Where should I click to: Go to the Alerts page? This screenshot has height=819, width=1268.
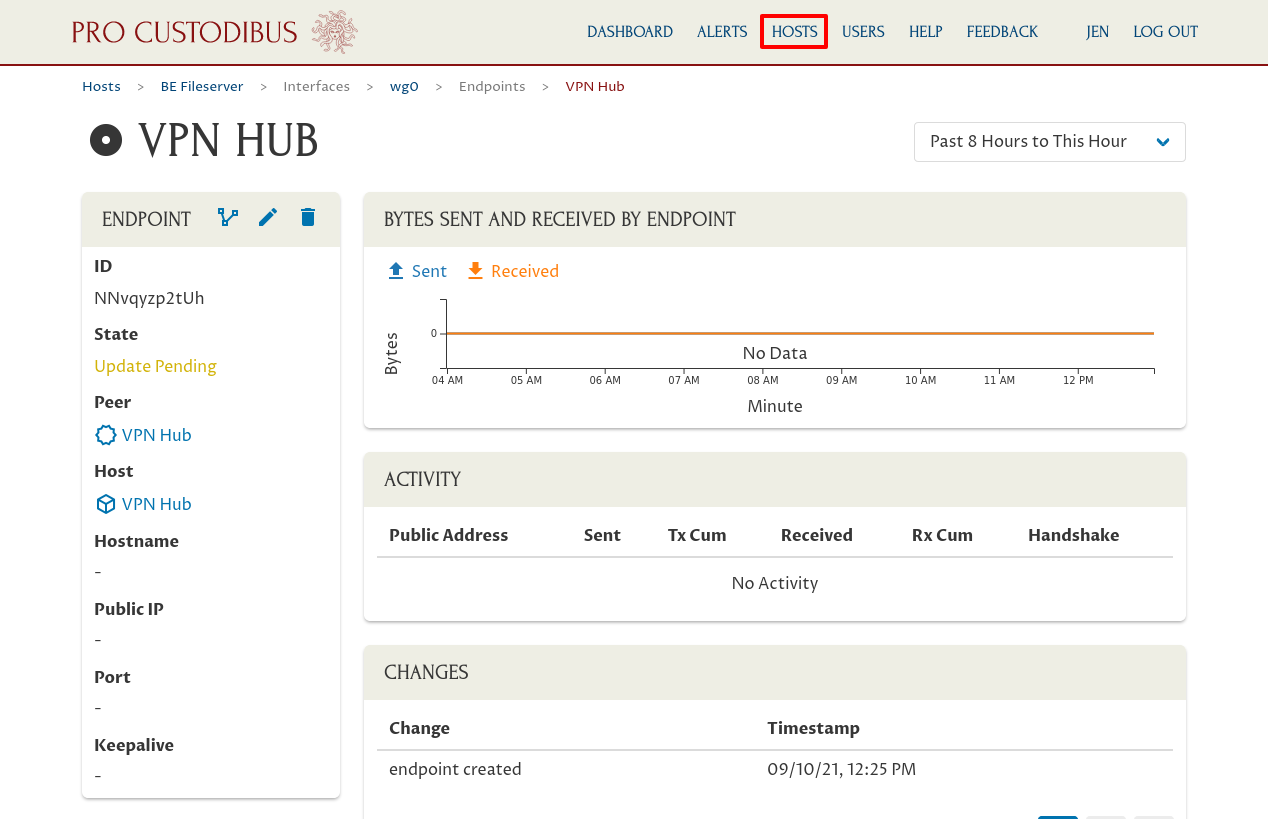coord(722,32)
